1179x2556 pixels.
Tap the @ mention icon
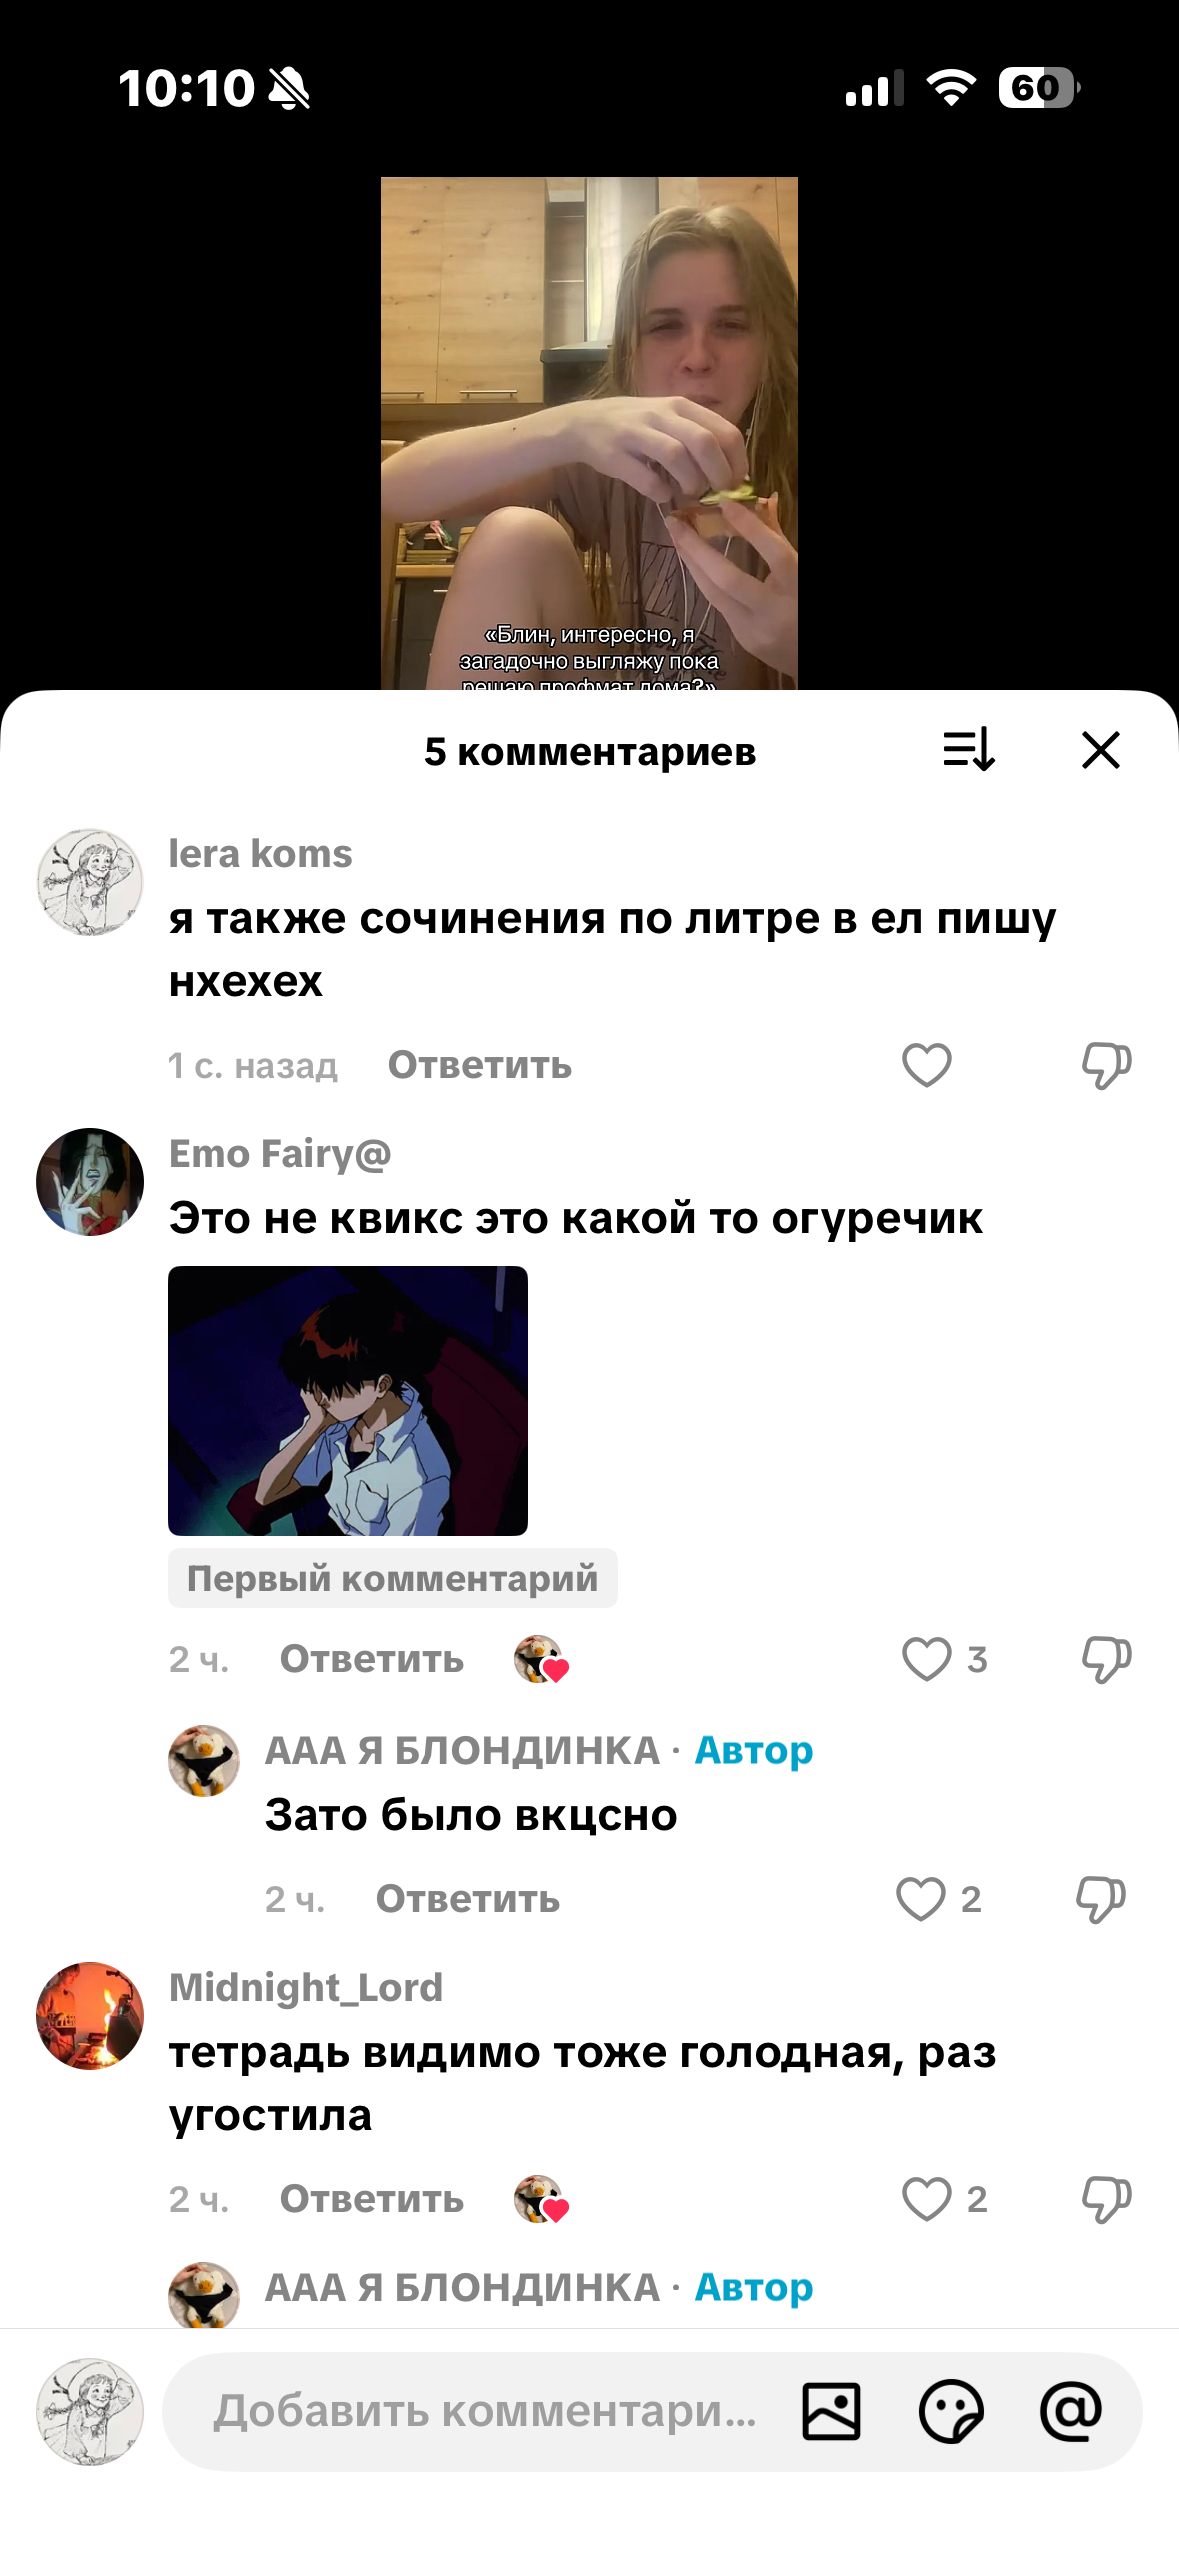(x=1071, y=2412)
